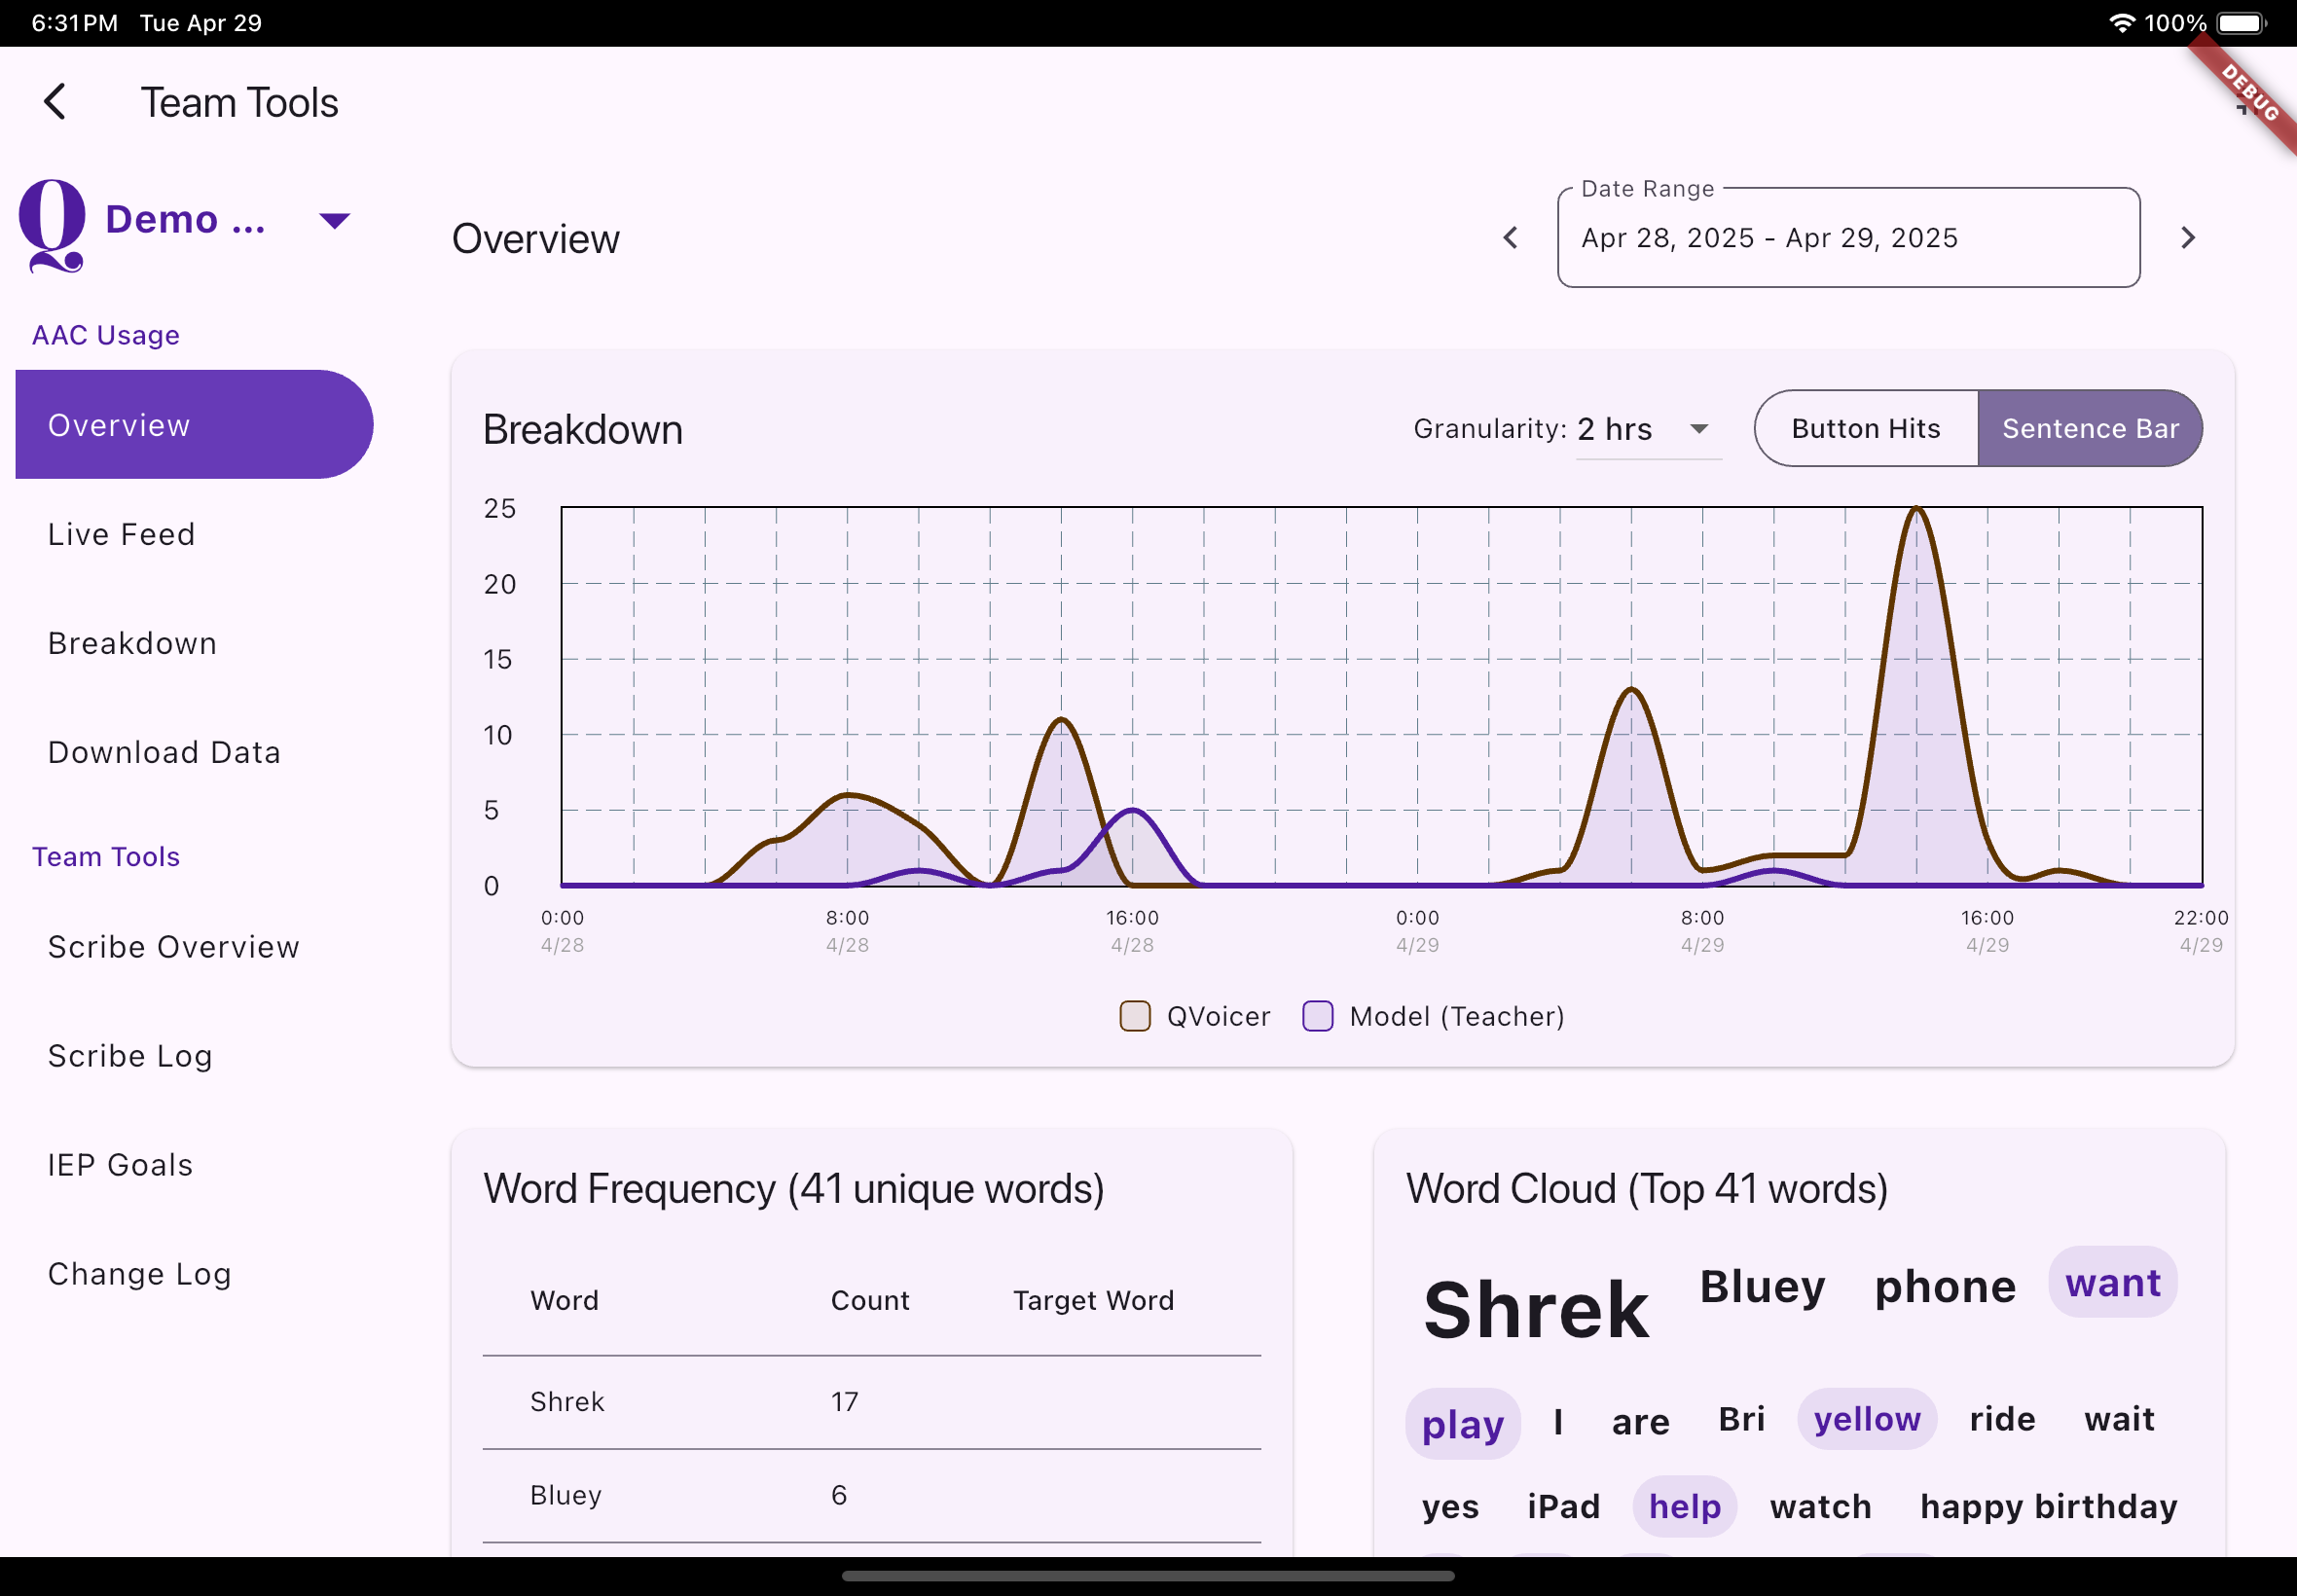Image resolution: width=2297 pixels, height=1596 pixels.
Task: Open the Scribe Log page
Action: tap(130, 1056)
